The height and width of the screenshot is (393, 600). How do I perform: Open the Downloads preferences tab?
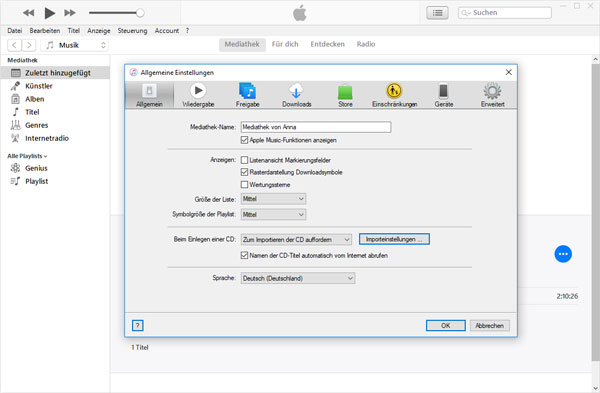[297, 95]
